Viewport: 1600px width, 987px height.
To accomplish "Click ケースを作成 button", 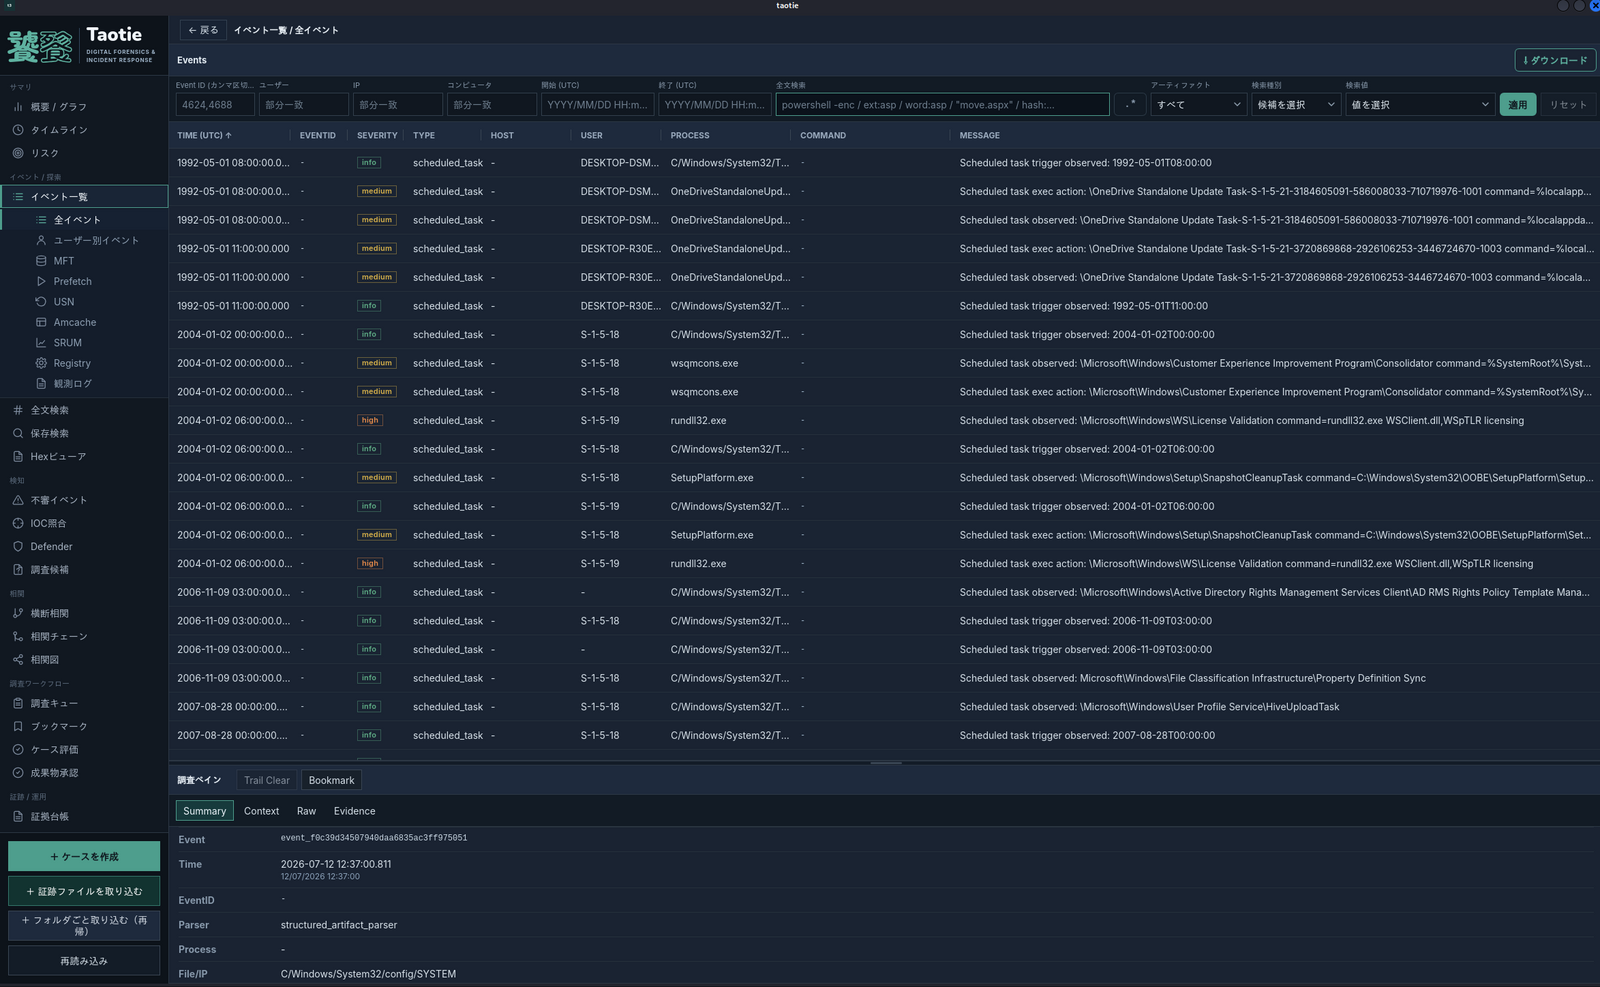I will [84, 856].
